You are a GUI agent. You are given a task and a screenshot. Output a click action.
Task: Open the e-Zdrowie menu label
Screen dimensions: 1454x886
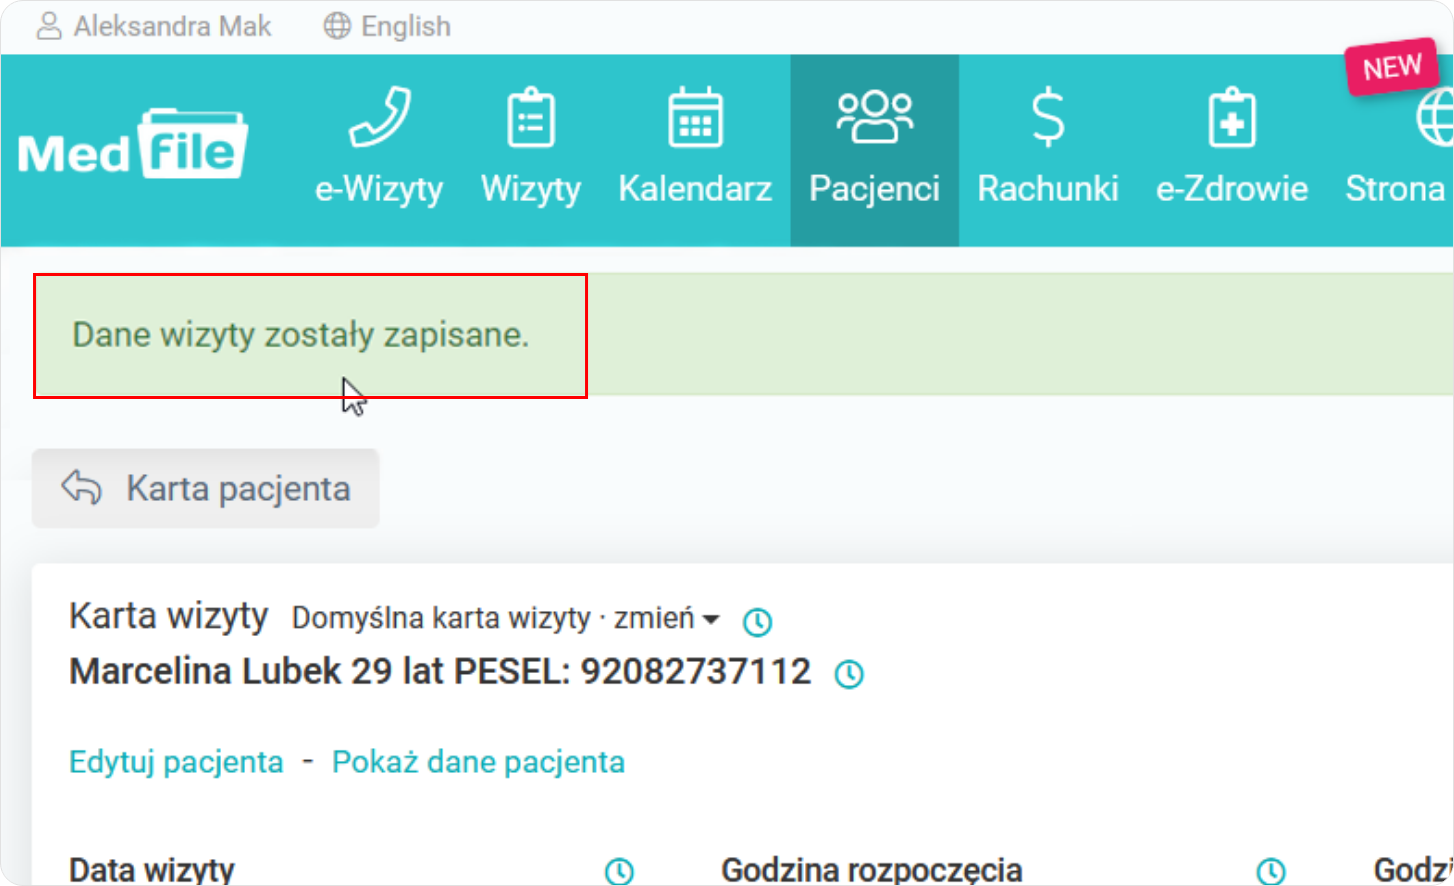pyautogui.click(x=1232, y=188)
